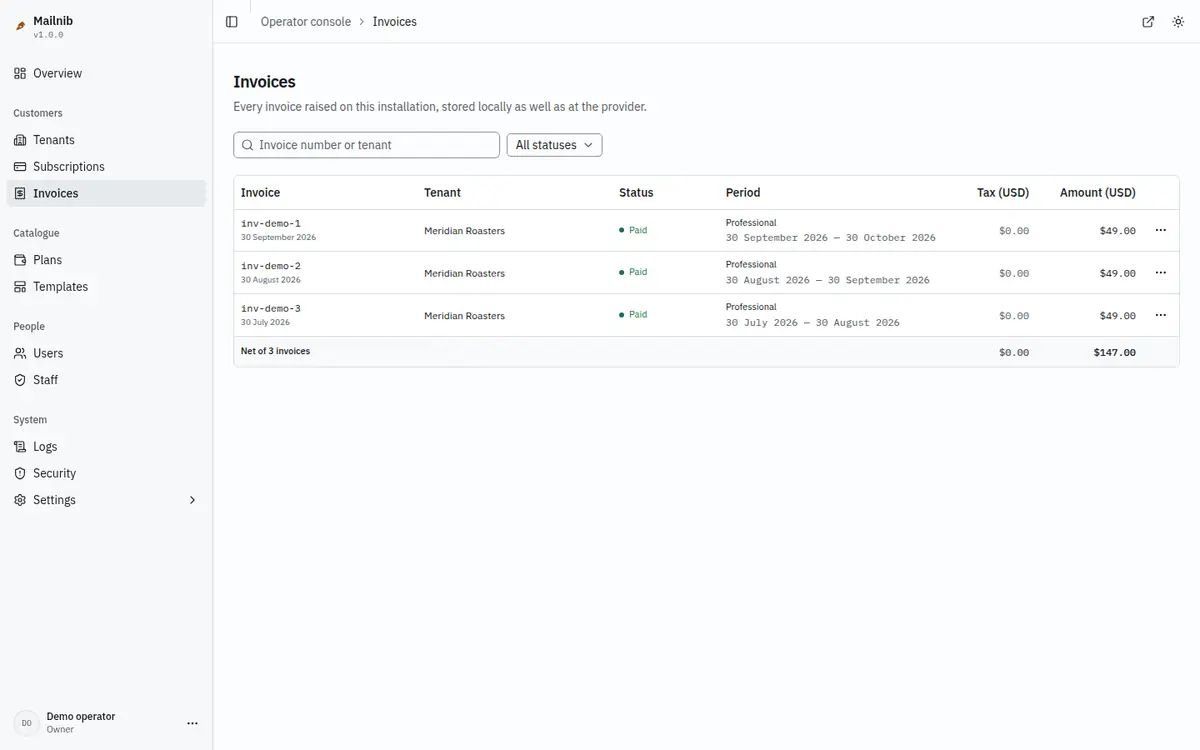Click Paid status of inv-demo-3

point(633,314)
